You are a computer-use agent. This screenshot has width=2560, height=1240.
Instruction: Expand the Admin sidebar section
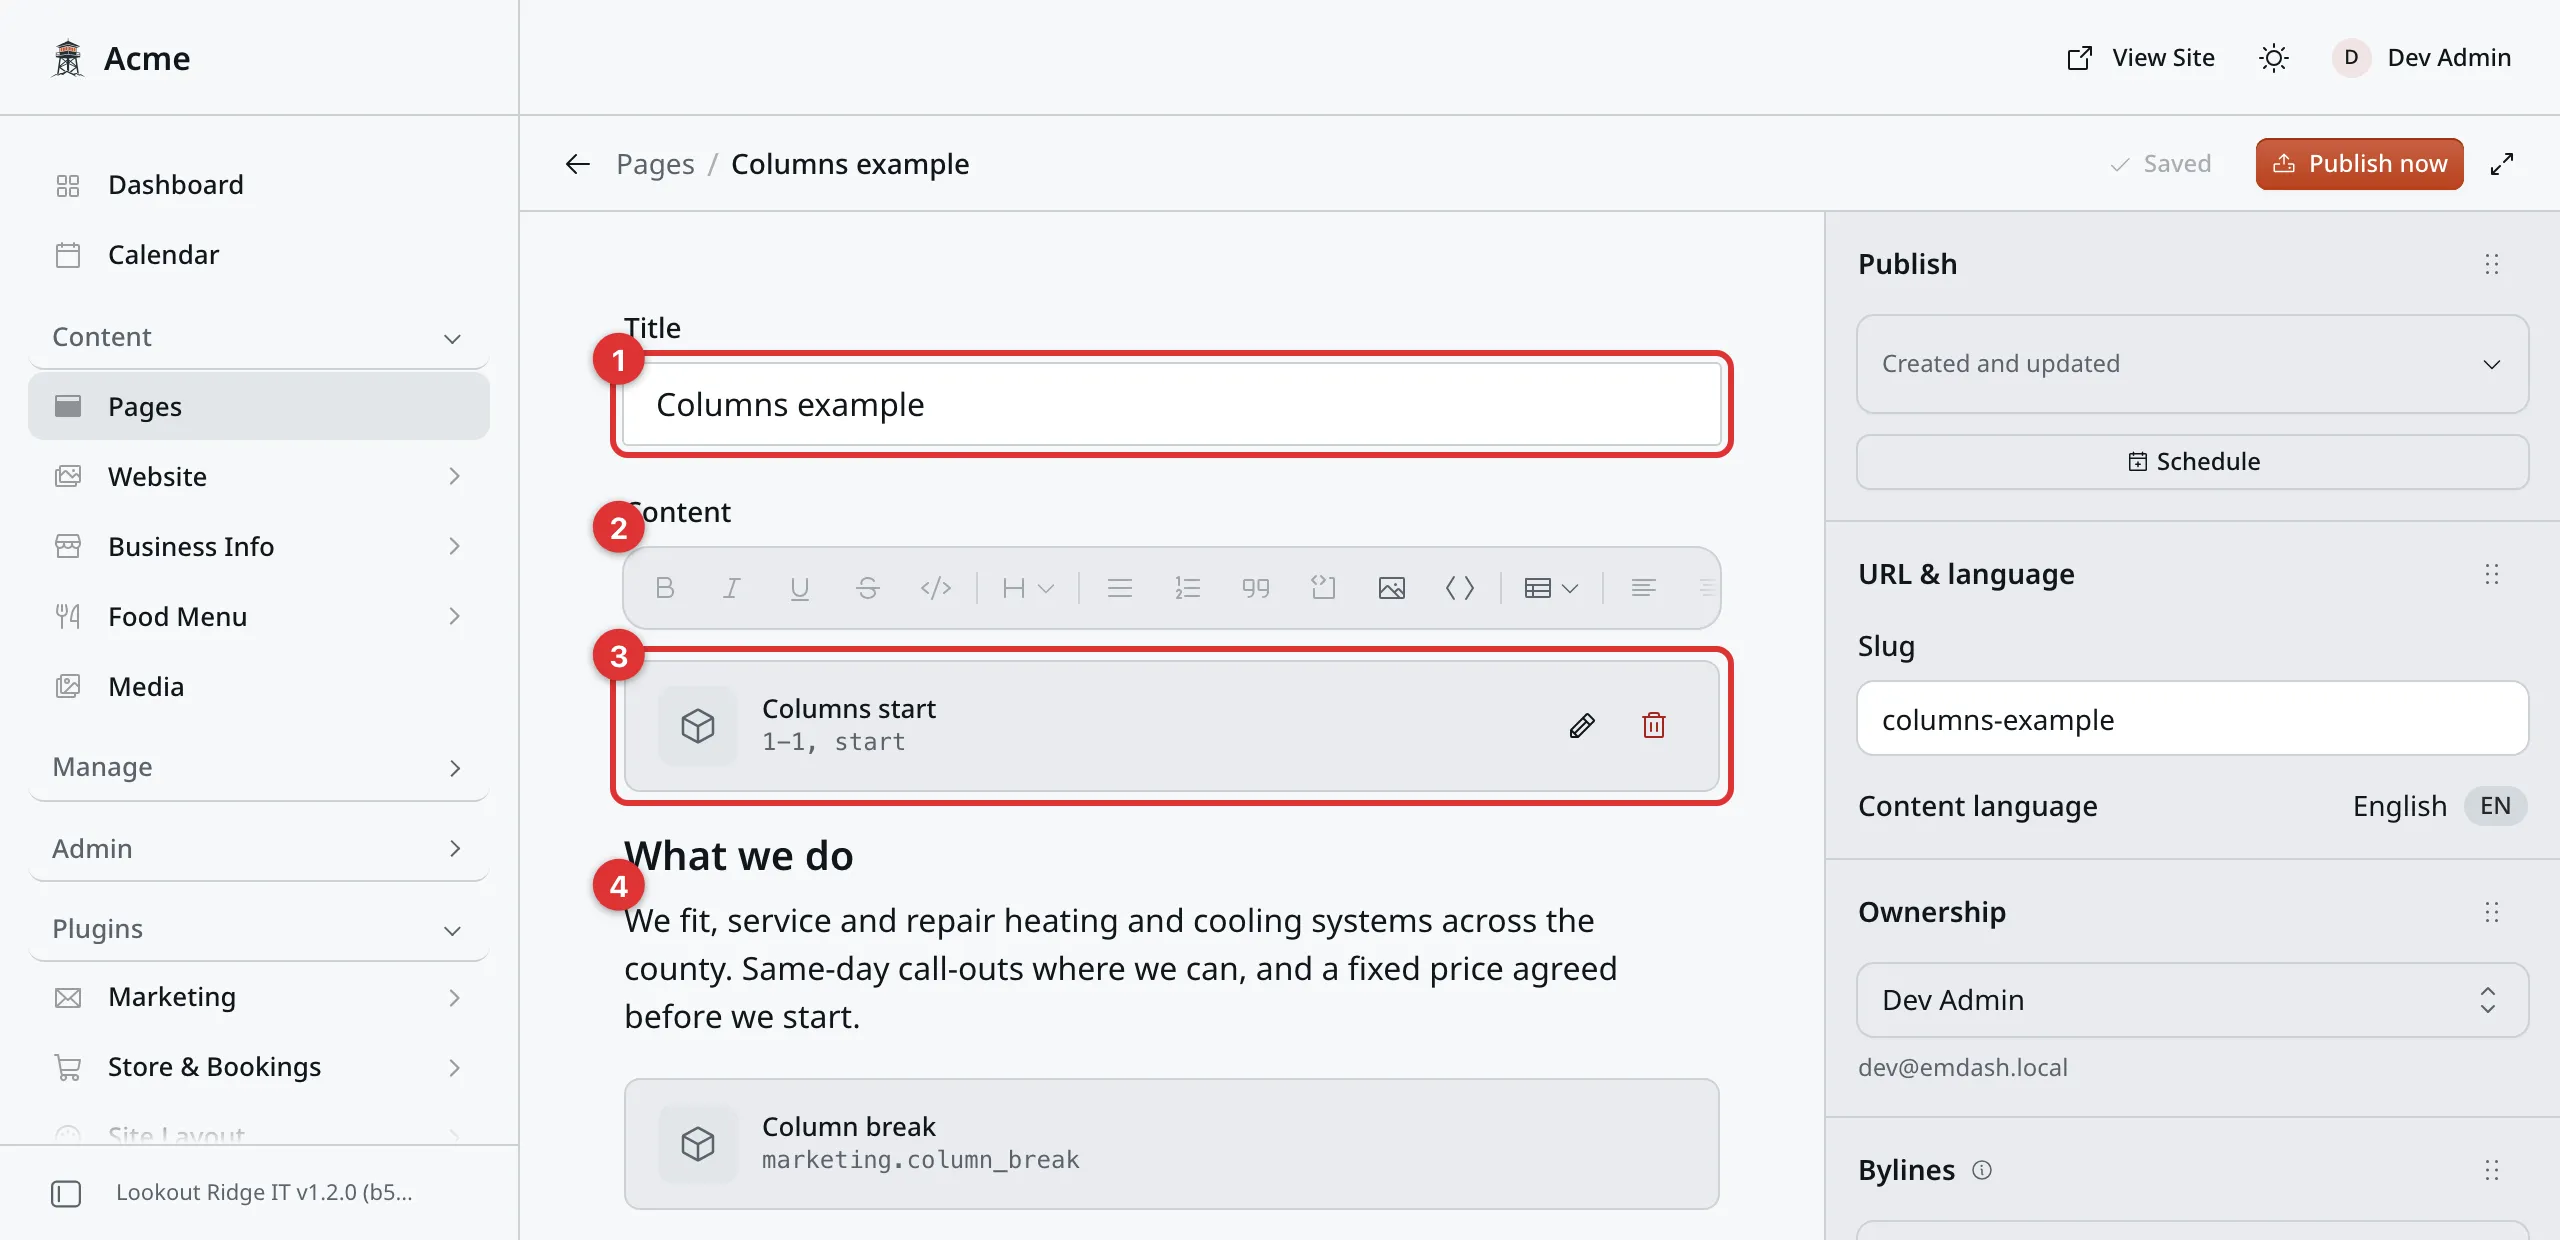click(x=258, y=849)
